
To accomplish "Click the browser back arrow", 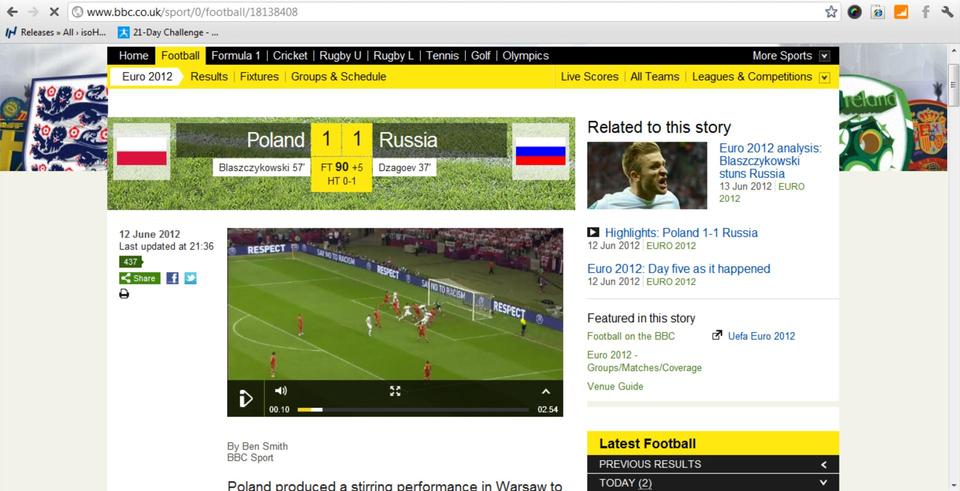I will (12, 12).
